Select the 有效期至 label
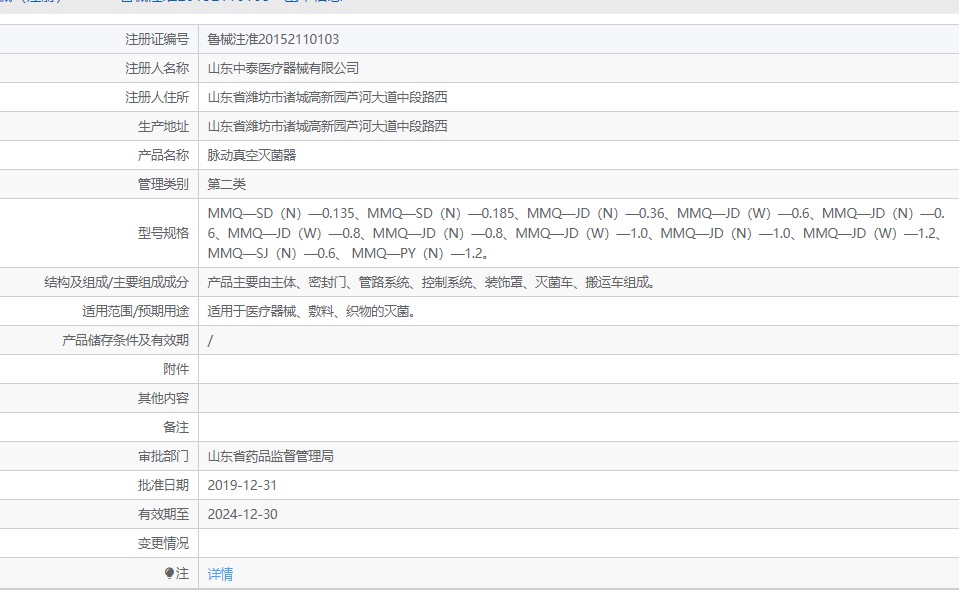 point(163,514)
